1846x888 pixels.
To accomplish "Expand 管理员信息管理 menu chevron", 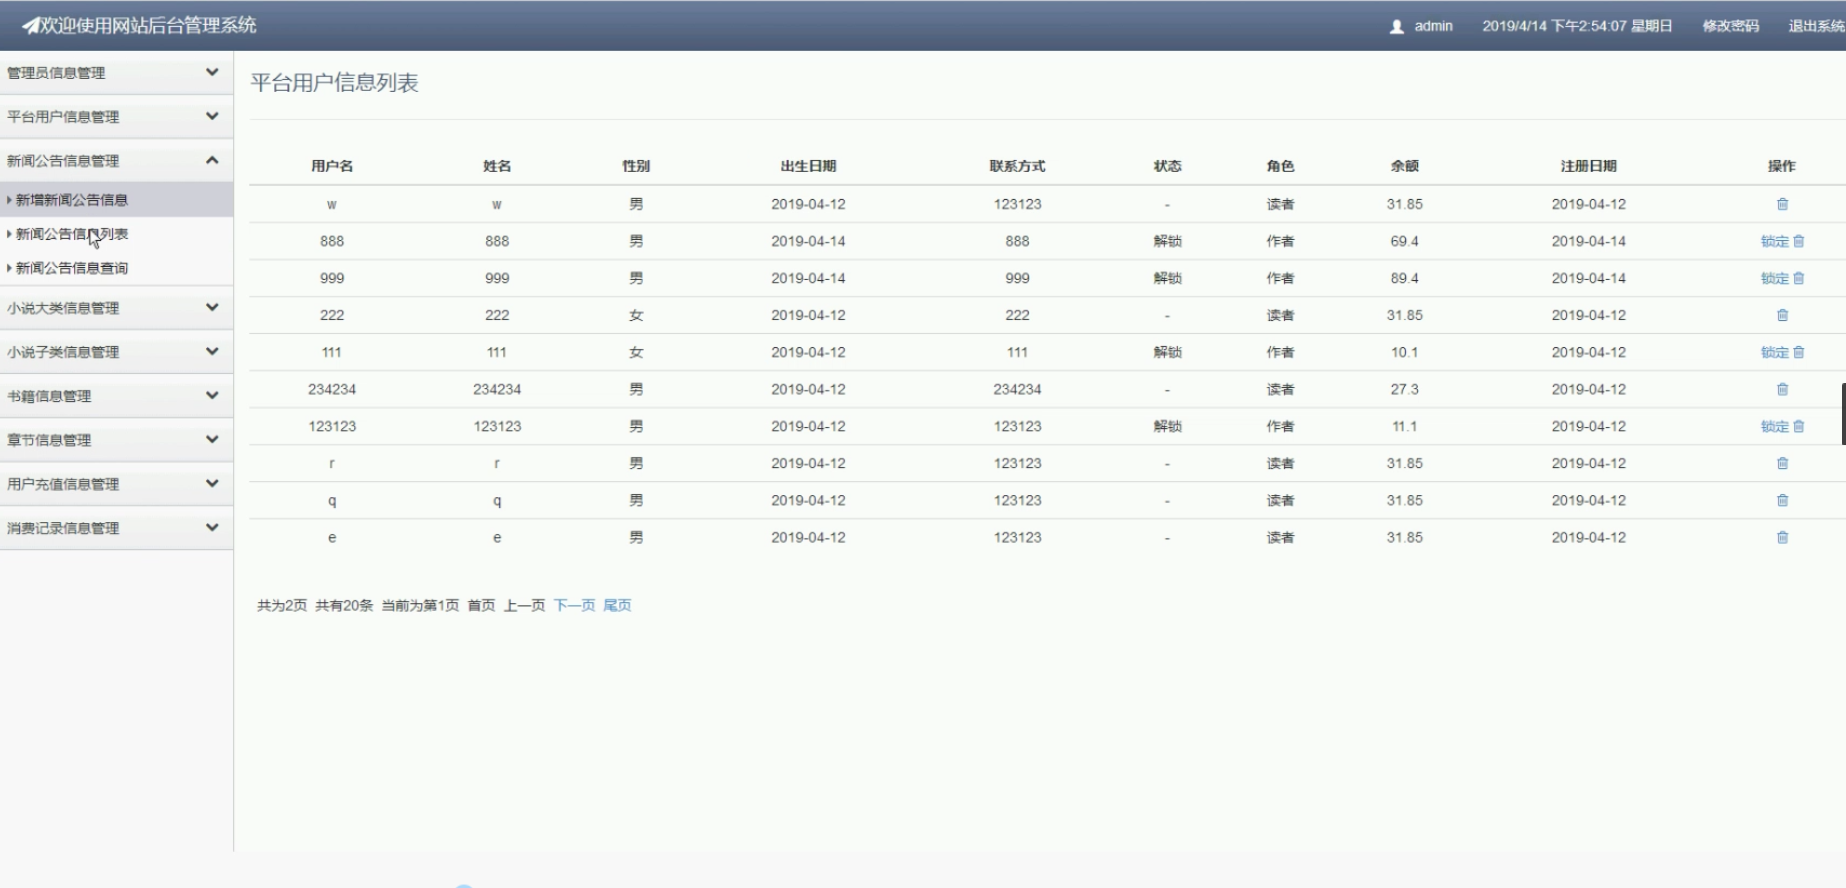I will pyautogui.click(x=212, y=72).
